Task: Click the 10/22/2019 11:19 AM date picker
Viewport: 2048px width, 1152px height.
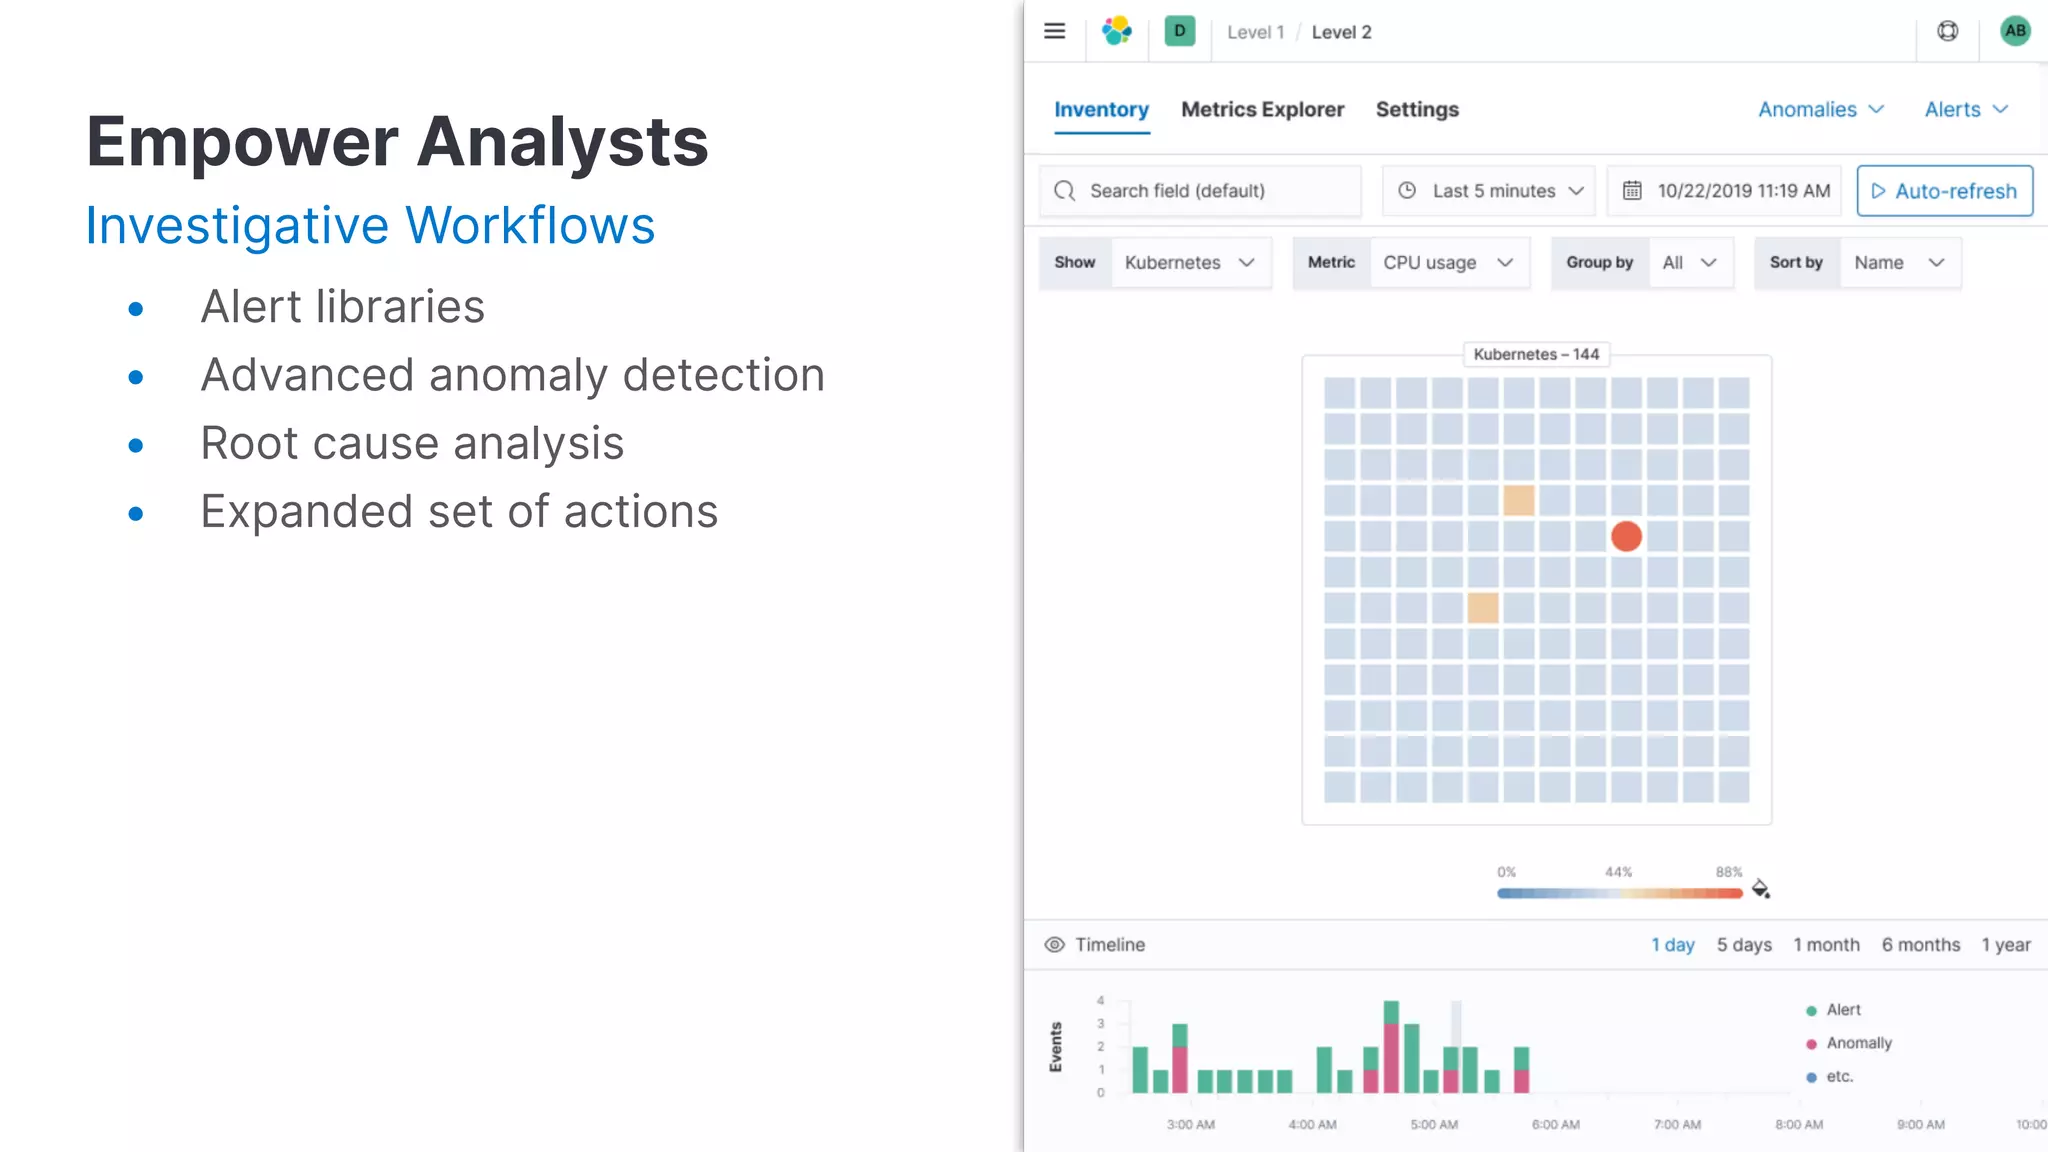Action: point(1725,191)
